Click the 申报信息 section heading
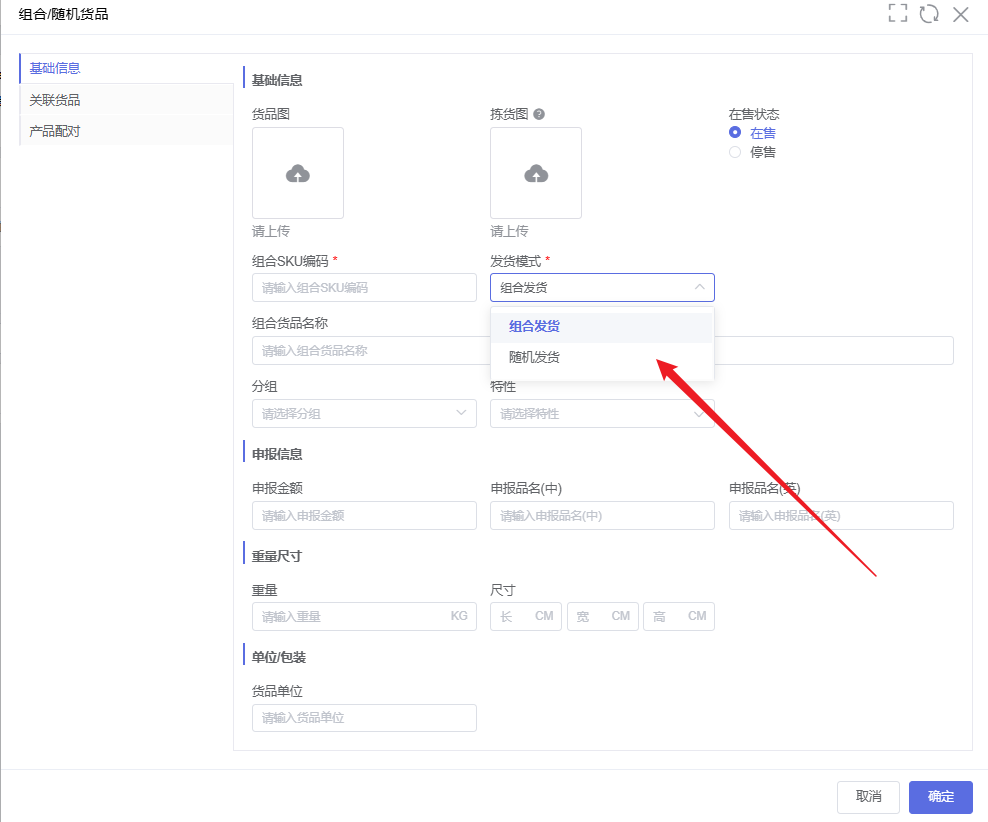The width and height of the screenshot is (988, 822). coord(277,454)
